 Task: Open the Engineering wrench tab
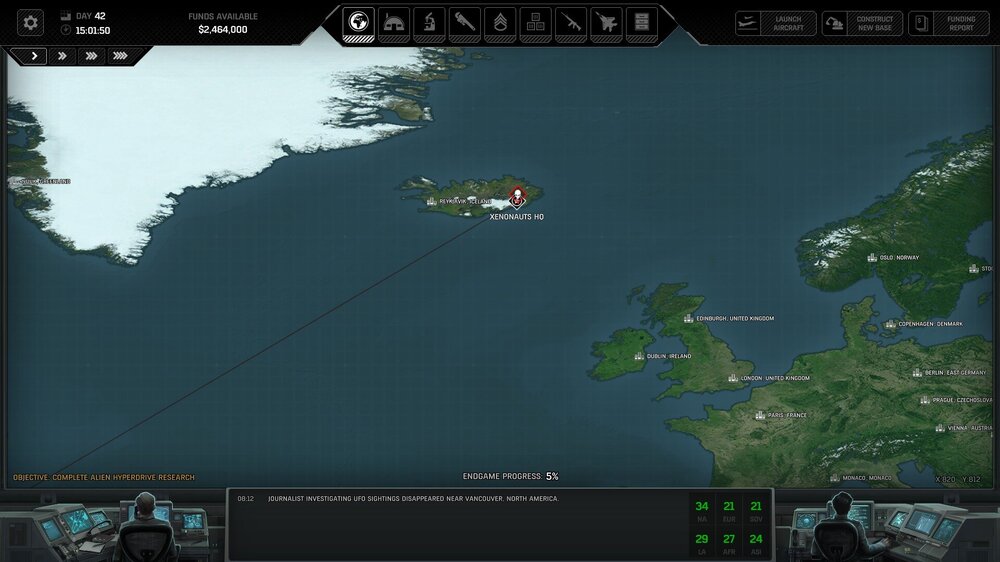(465, 24)
